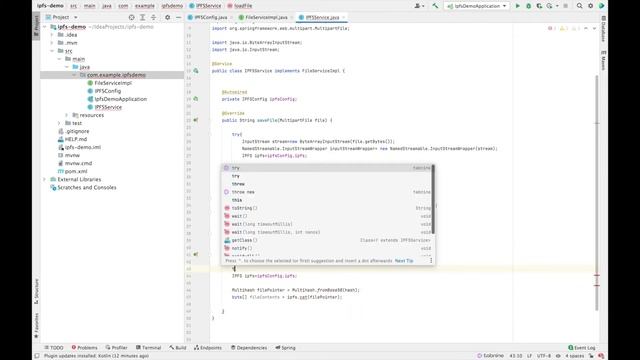Open the Terminal tool window
Viewport: 640px width, 360px height.
pyautogui.click(x=149, y=348)
